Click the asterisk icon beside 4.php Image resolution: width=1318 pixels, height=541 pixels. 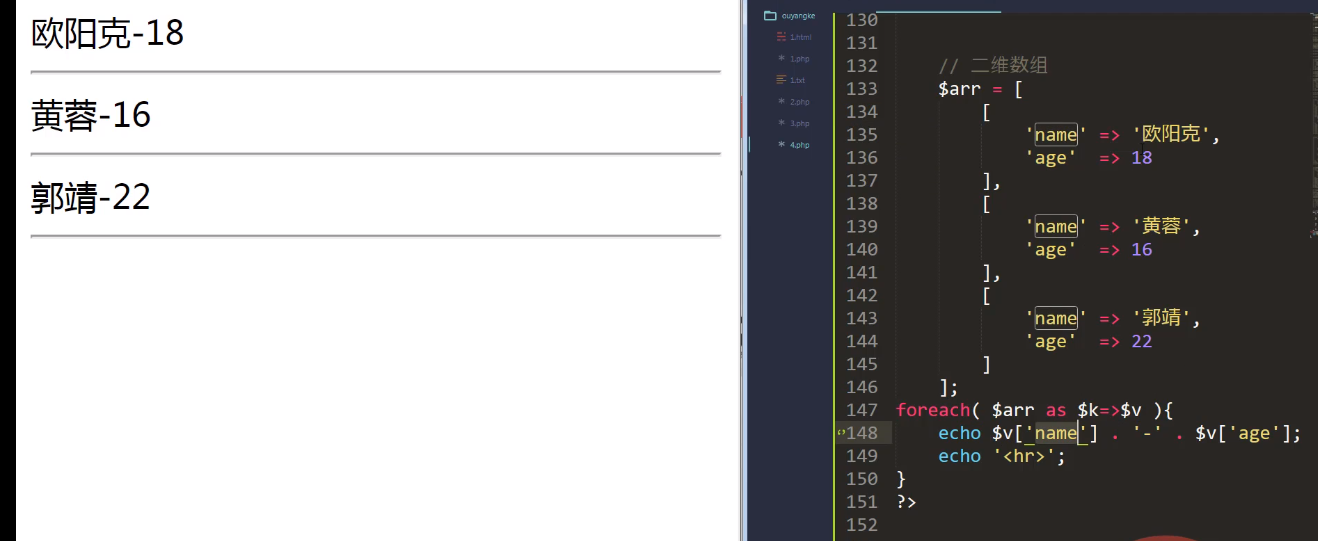(x=781, y=145)
